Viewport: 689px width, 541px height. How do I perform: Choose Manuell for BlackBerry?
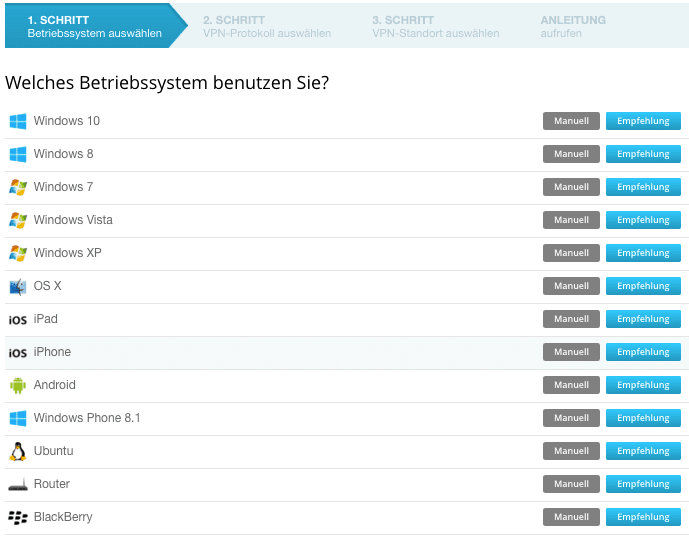pos(571,517)
